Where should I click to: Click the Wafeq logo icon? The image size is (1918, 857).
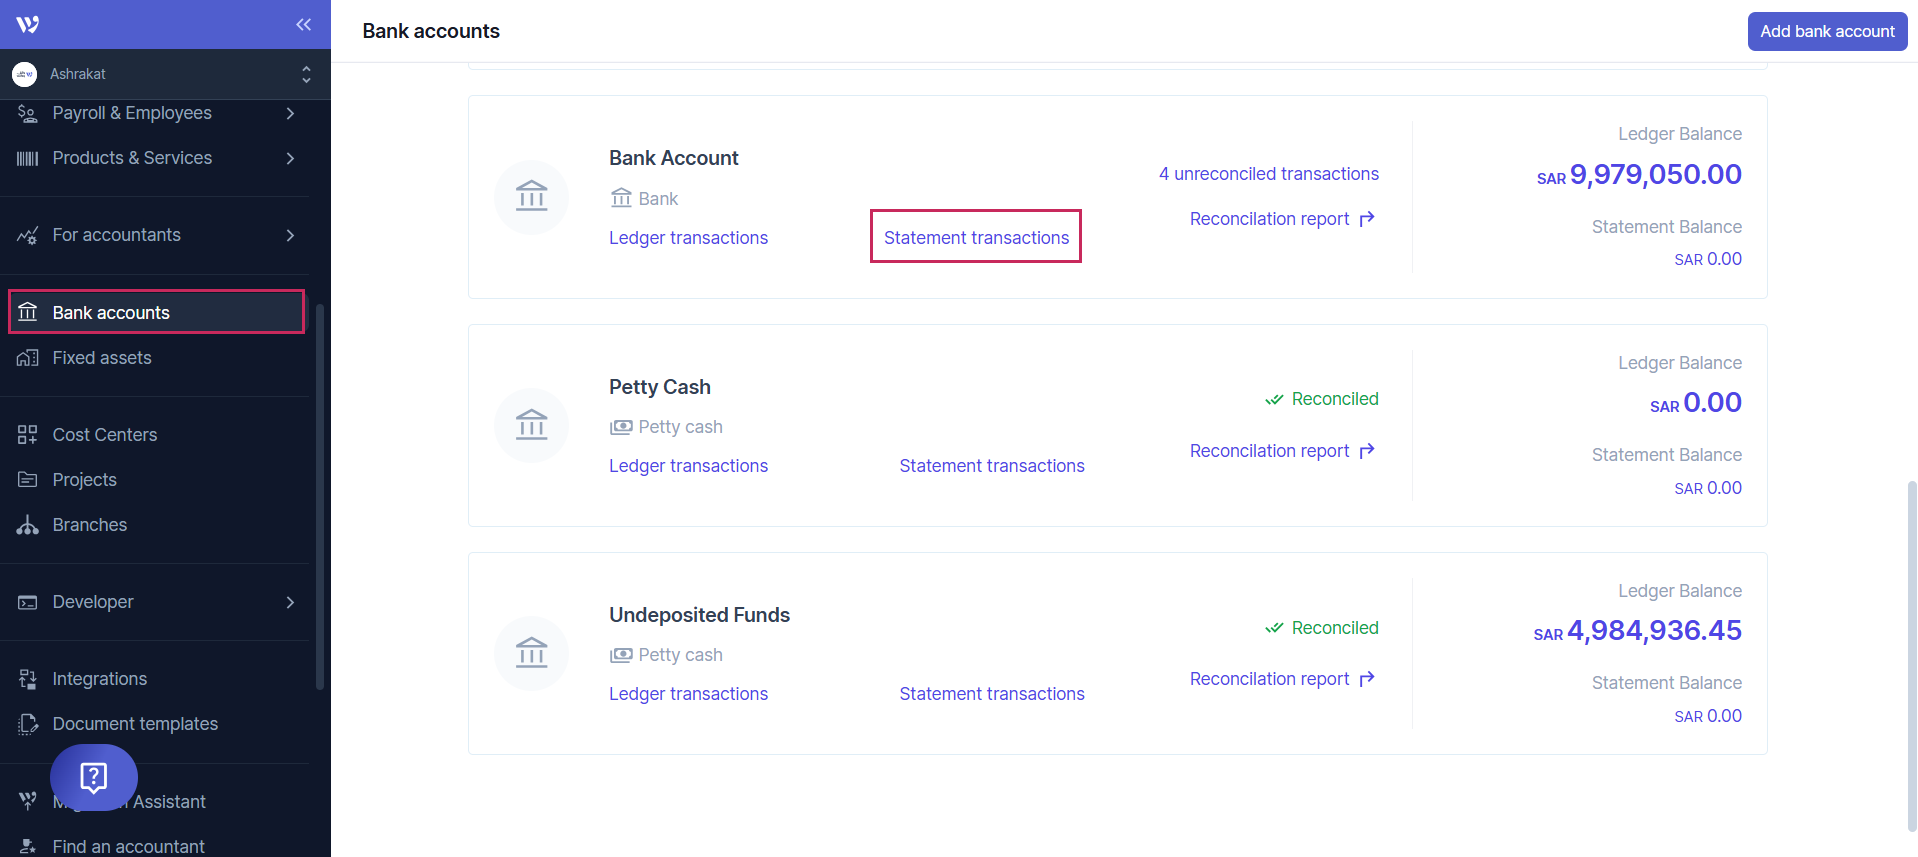(28, 24)
